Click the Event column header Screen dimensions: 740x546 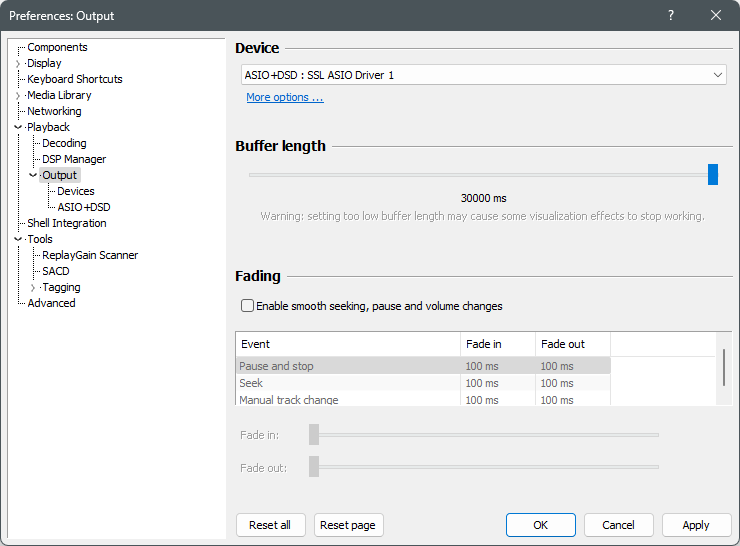pos(348,344)
